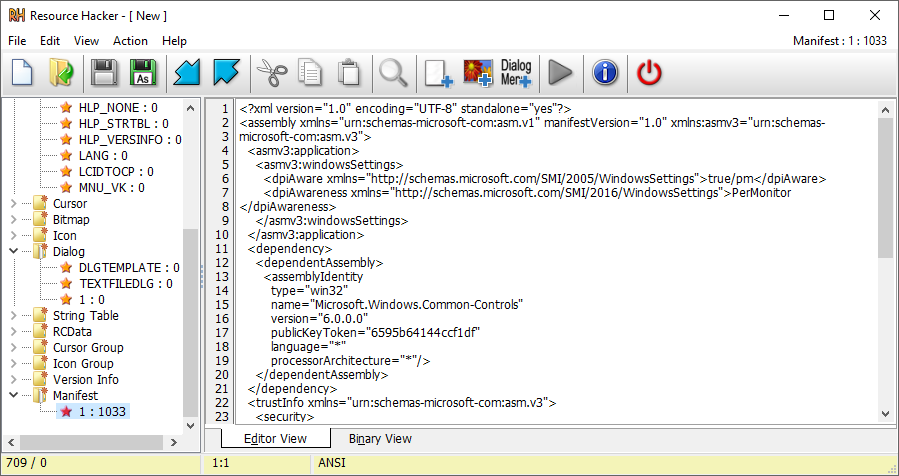Click the Cut scissors icon
The image size is (899, 476).
point(269,72)
